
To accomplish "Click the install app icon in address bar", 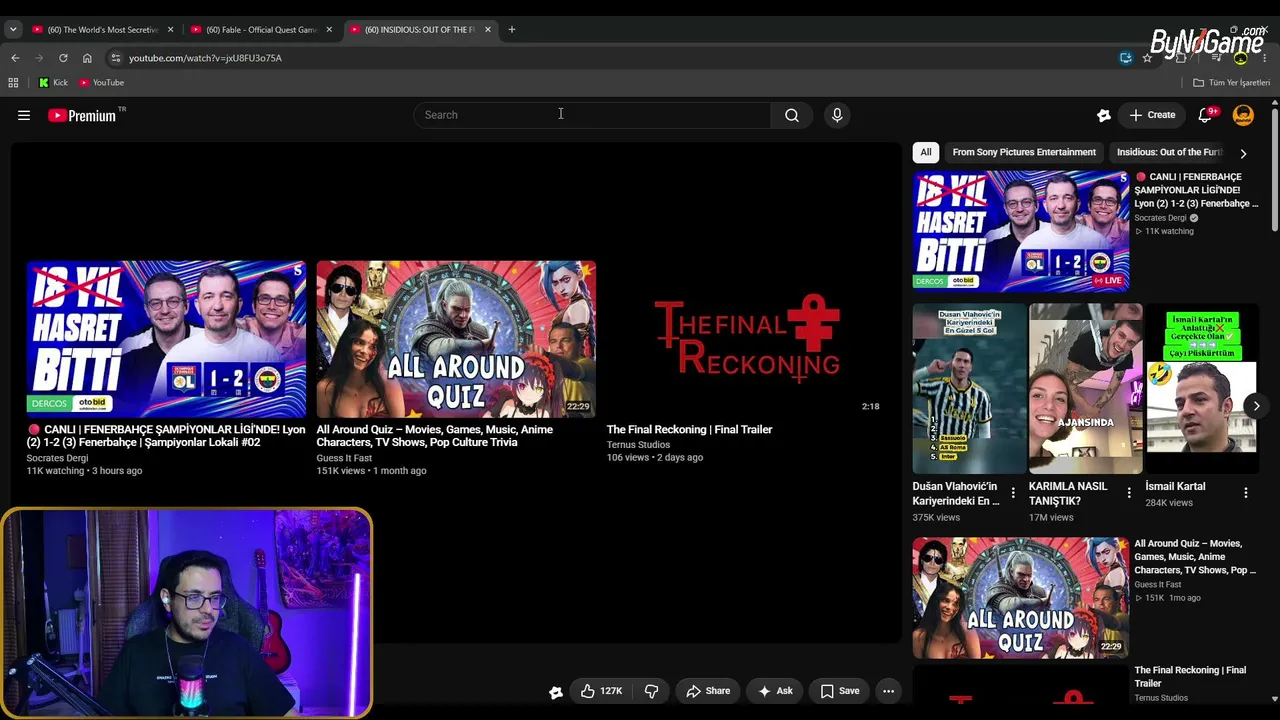I will 1126,58.
